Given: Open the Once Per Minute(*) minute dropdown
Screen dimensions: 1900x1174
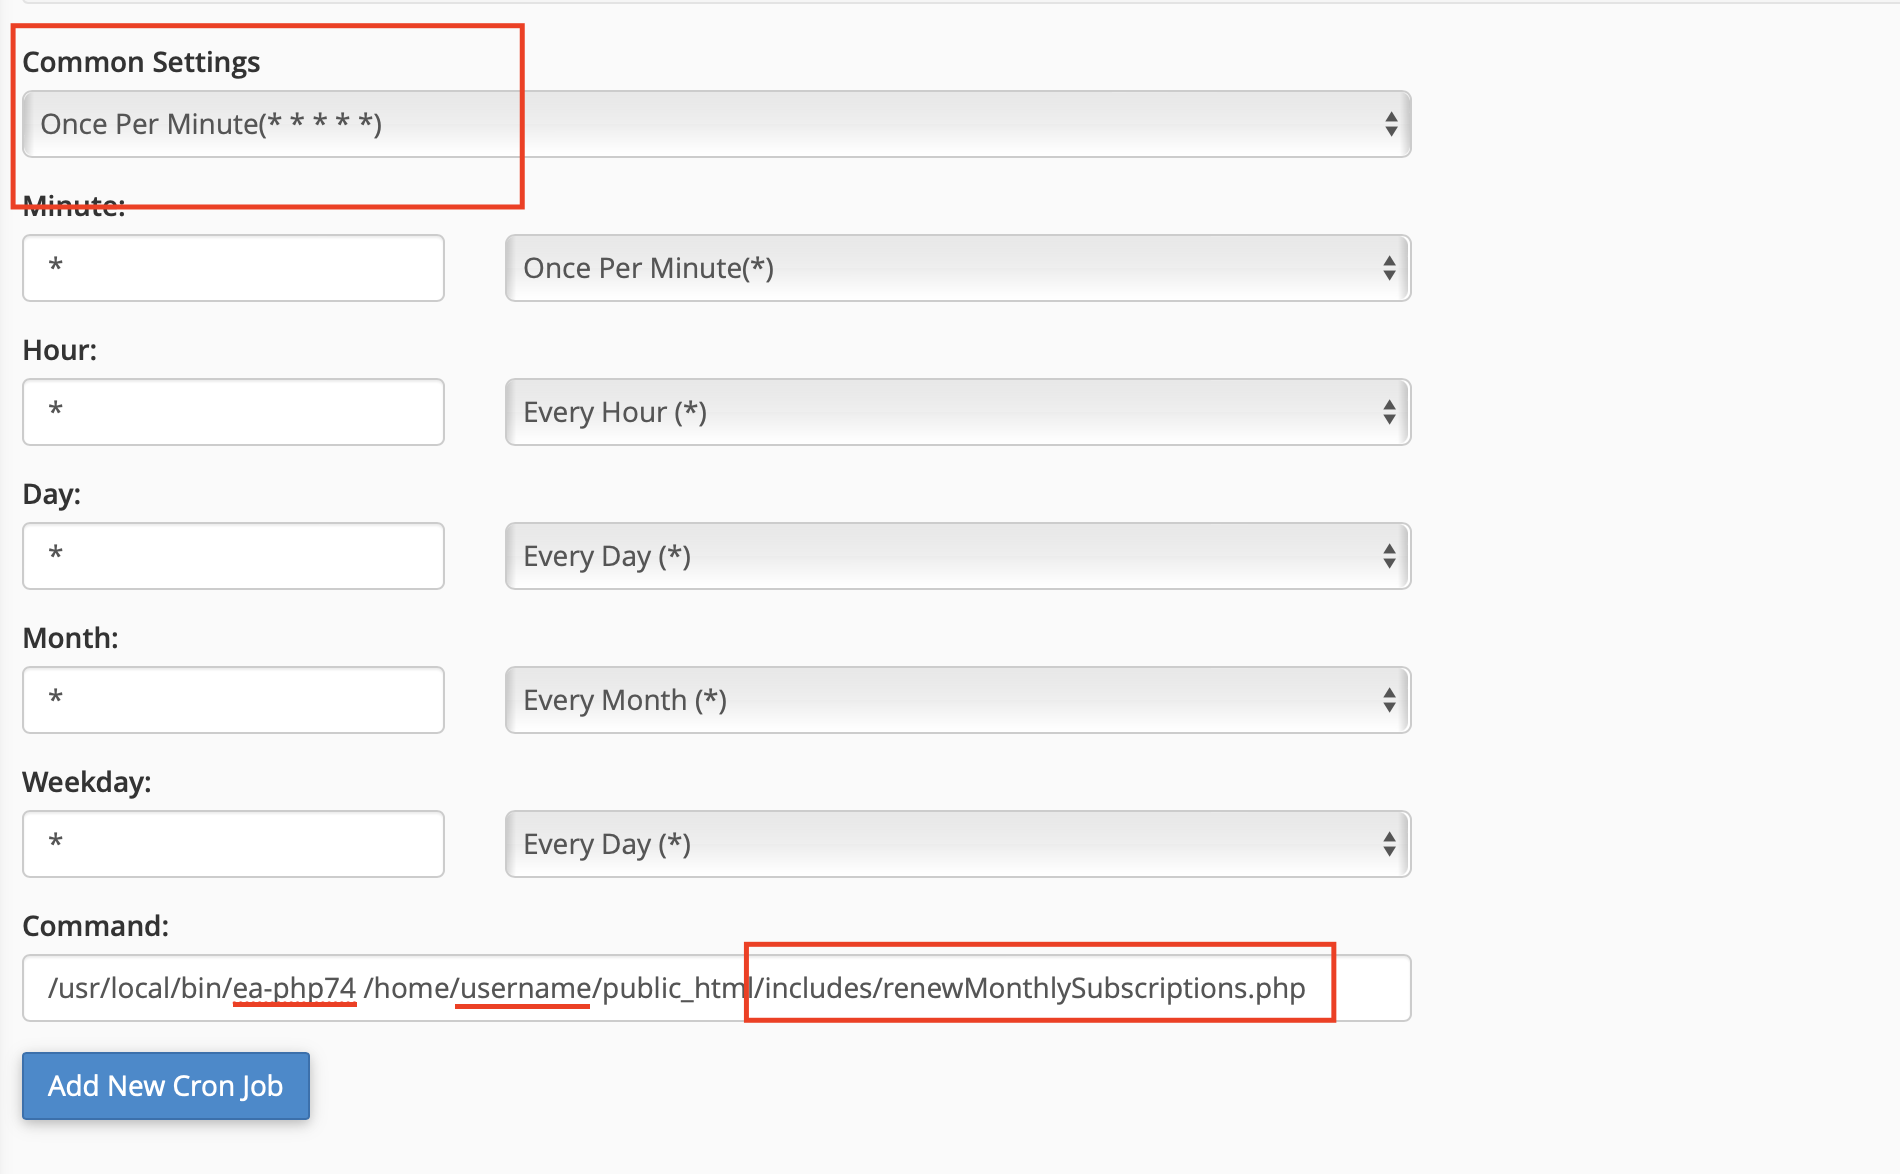Looking at the screenshot, I should pyautogui.click(x=956, y=268).
